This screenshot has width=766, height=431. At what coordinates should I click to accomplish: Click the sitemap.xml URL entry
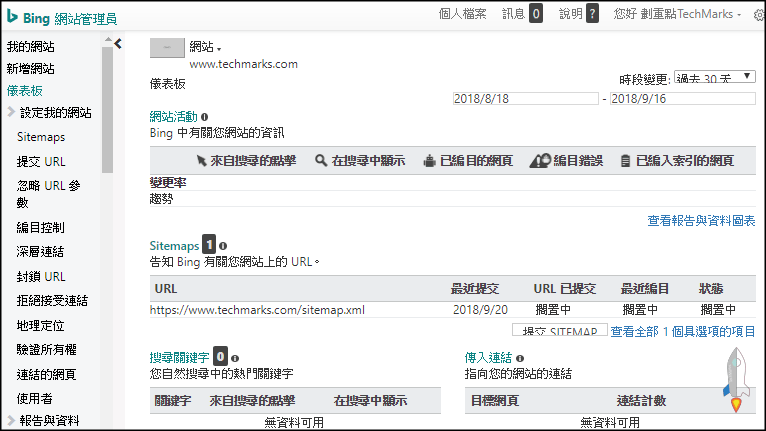257,310
